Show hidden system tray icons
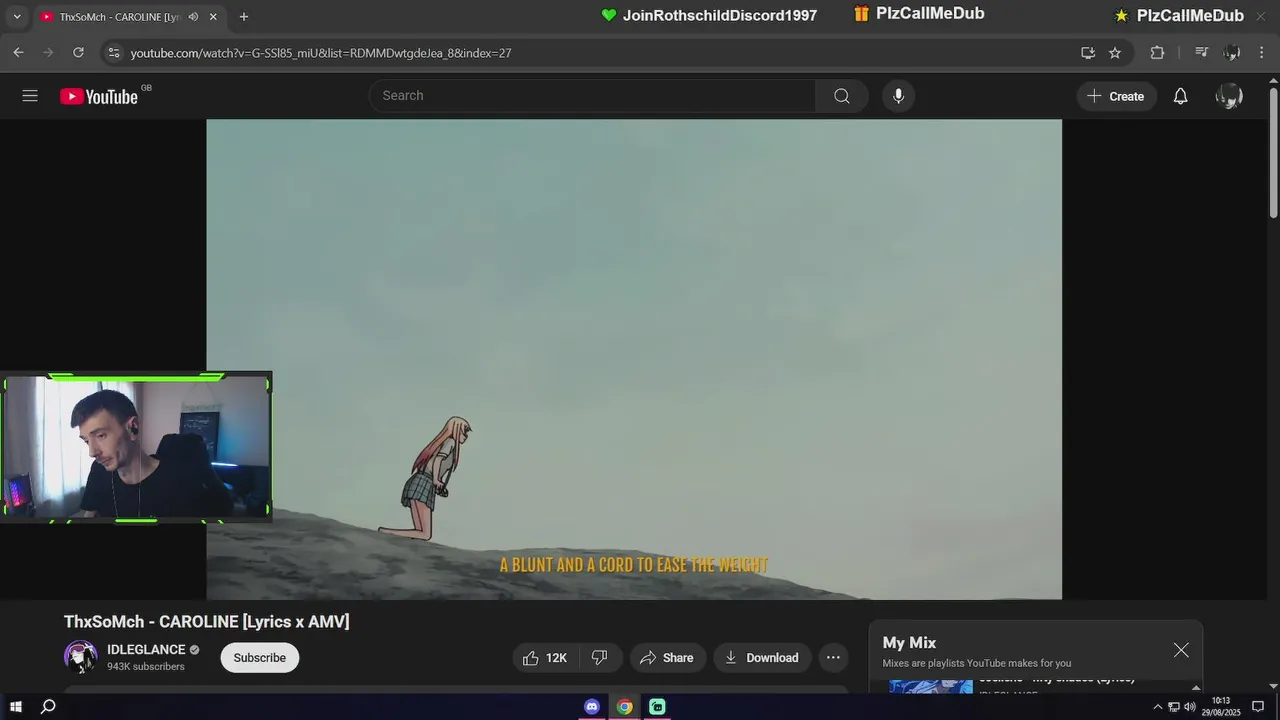Screen dimensions: 1280x720 [x=1158, y=707]
